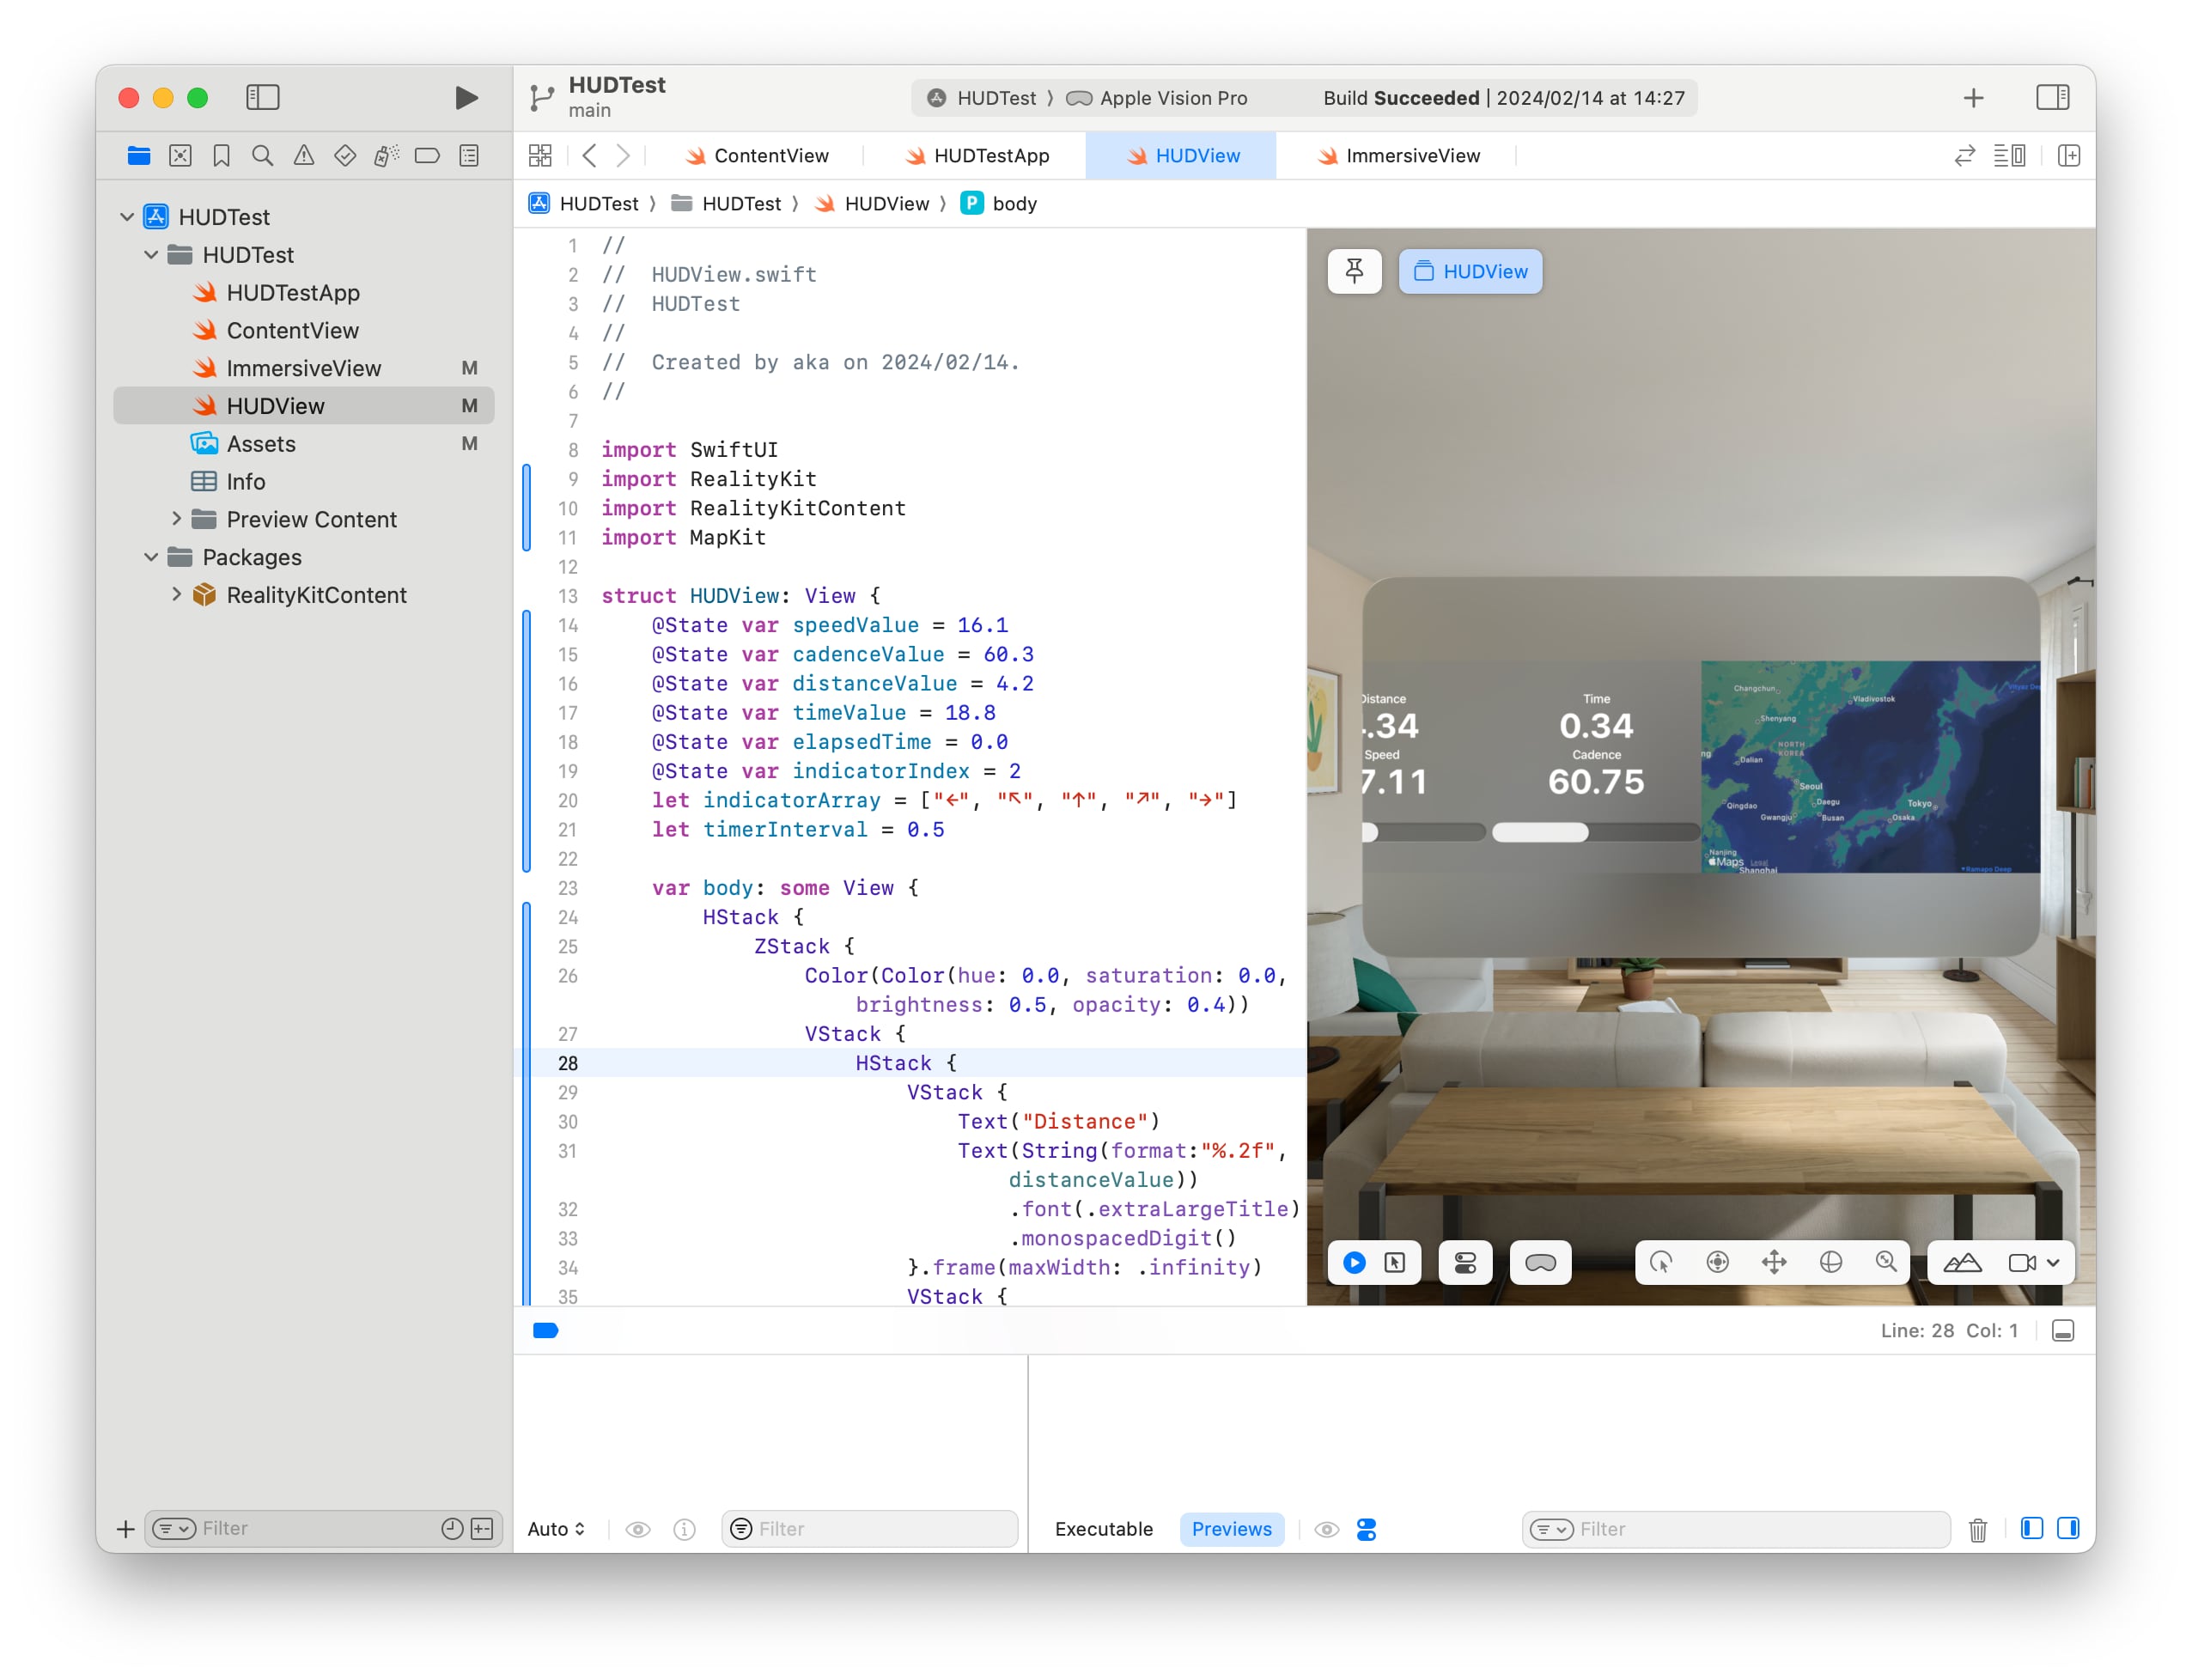Toggle the right inspector panel
This screenshot has width=2192, height=1680.
2052,98
